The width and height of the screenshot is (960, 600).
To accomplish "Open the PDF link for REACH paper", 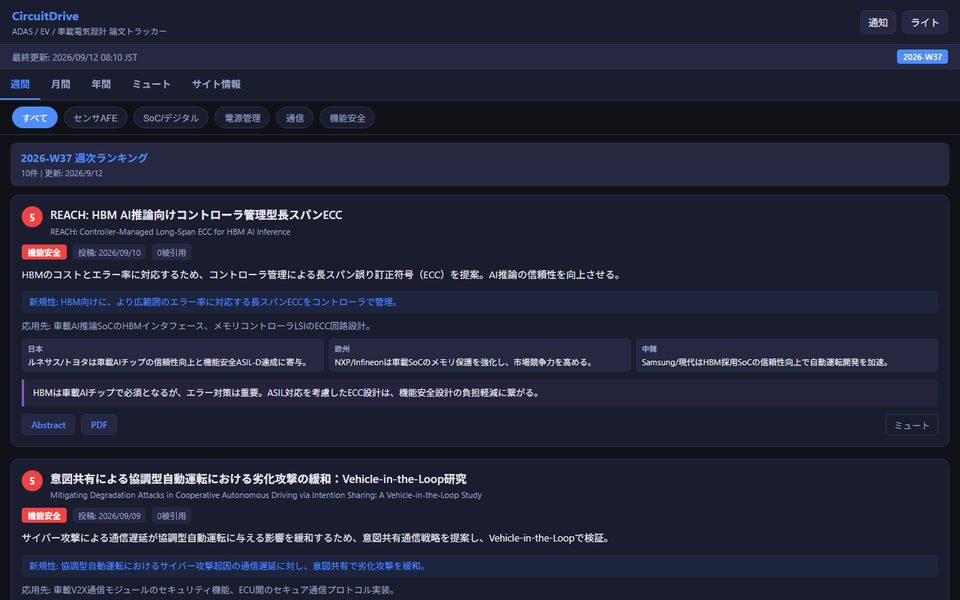I will tap(99, 425).
